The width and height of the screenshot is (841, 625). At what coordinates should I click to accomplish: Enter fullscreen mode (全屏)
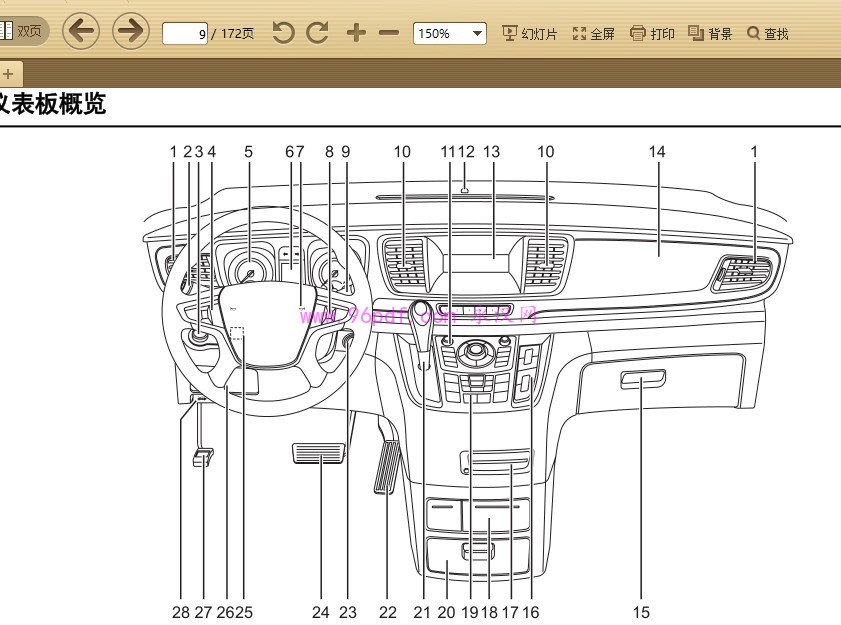tap(593, 33)
